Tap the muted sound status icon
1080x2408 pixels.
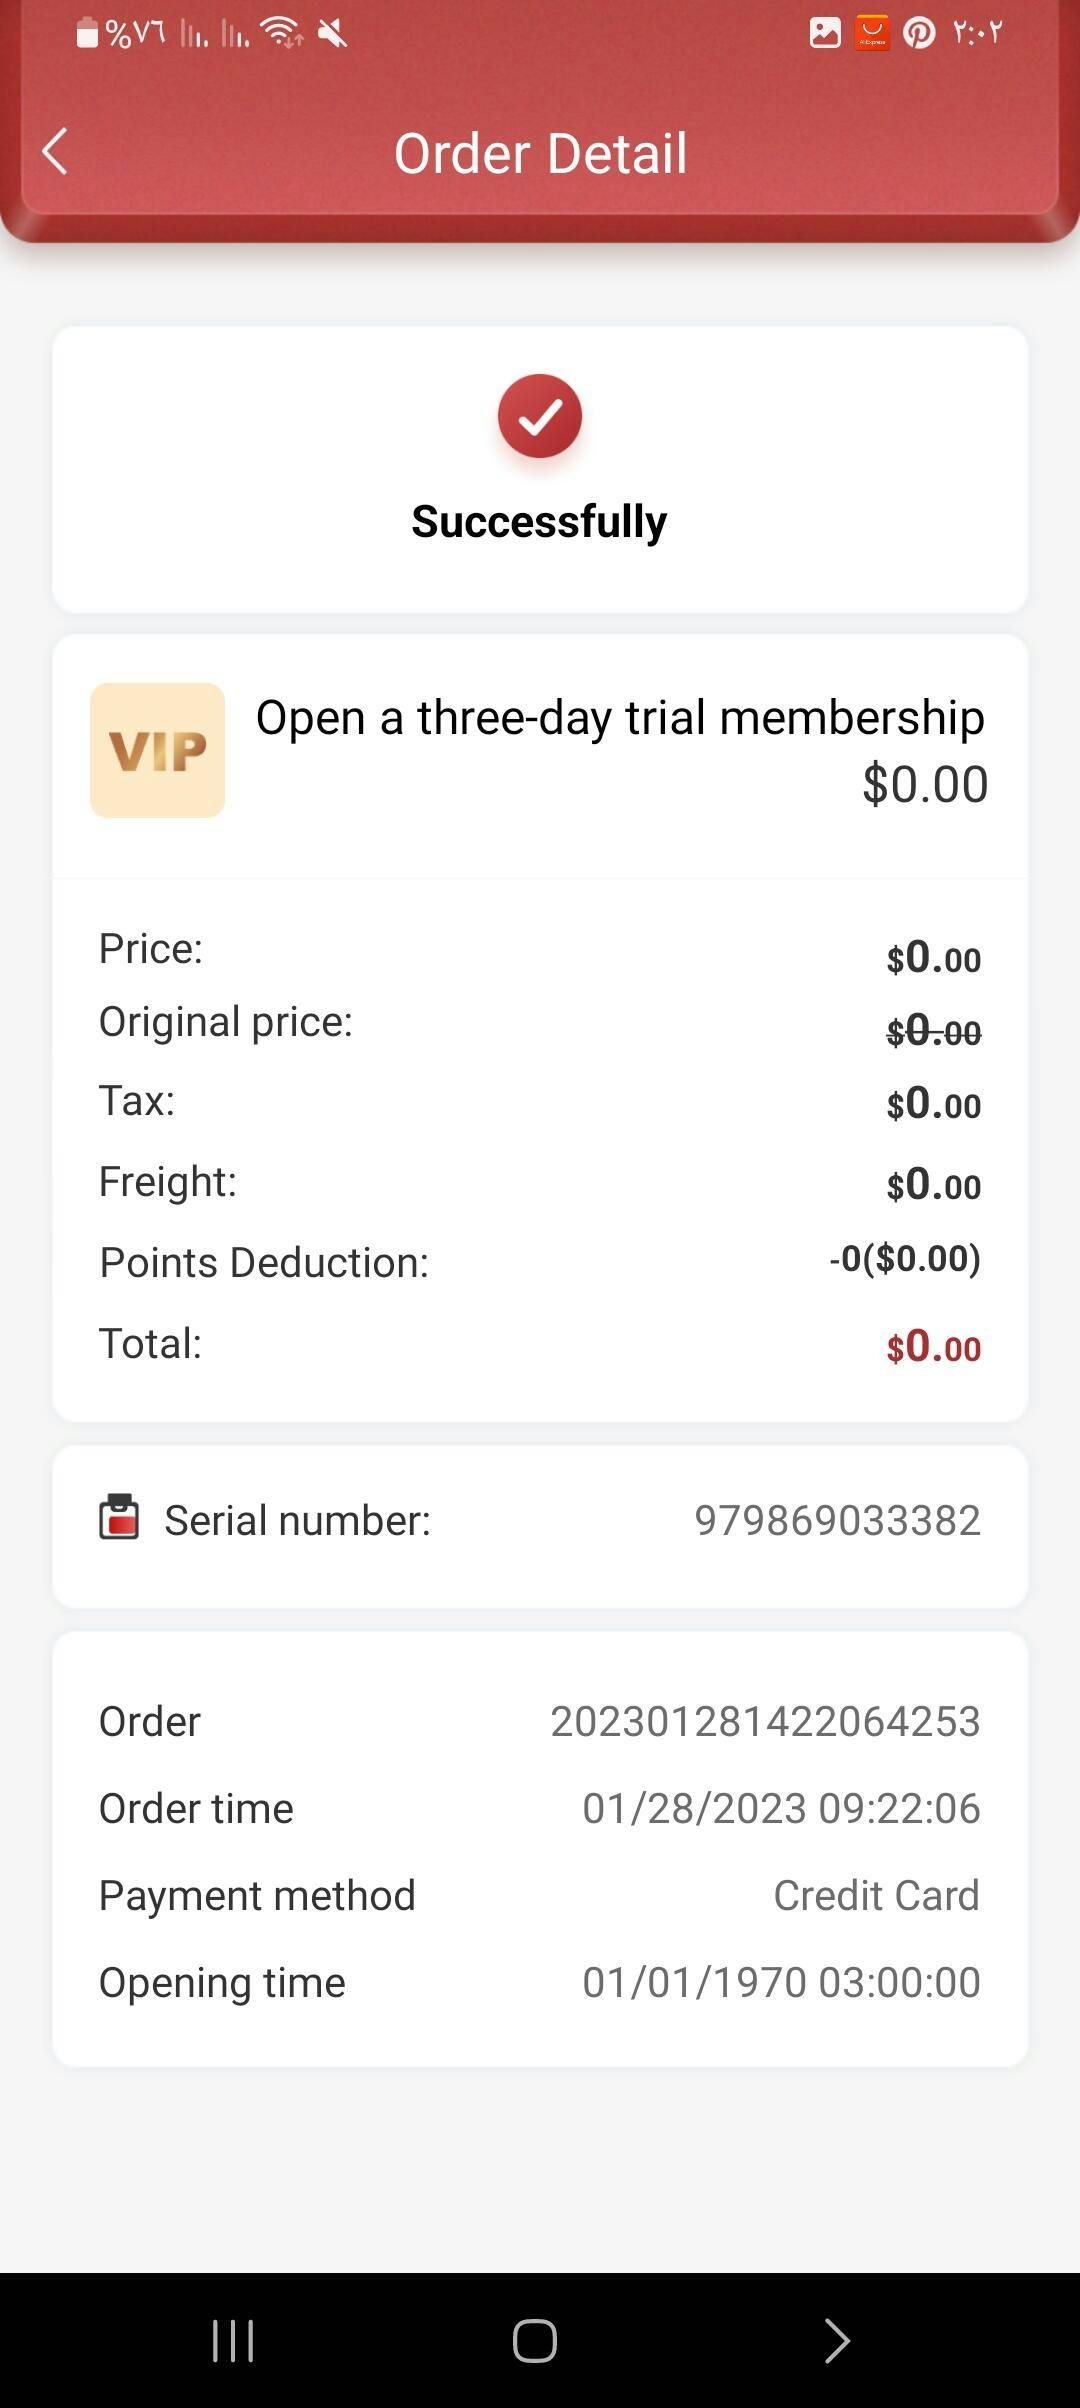(332, 34)
